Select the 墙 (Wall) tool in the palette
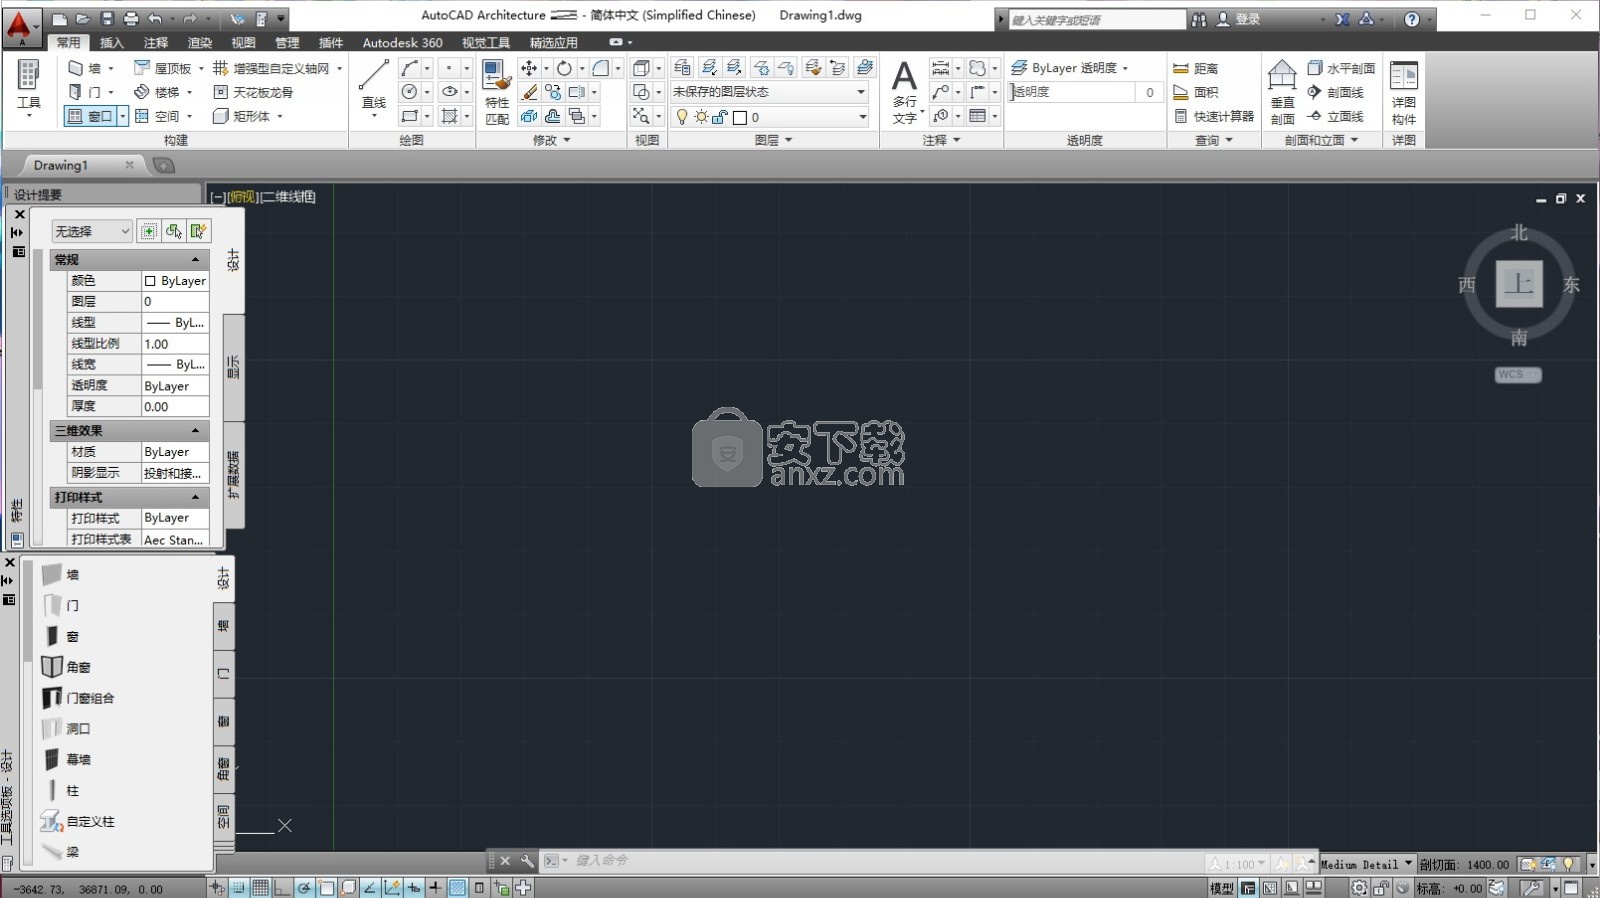 tap(61, 574)
